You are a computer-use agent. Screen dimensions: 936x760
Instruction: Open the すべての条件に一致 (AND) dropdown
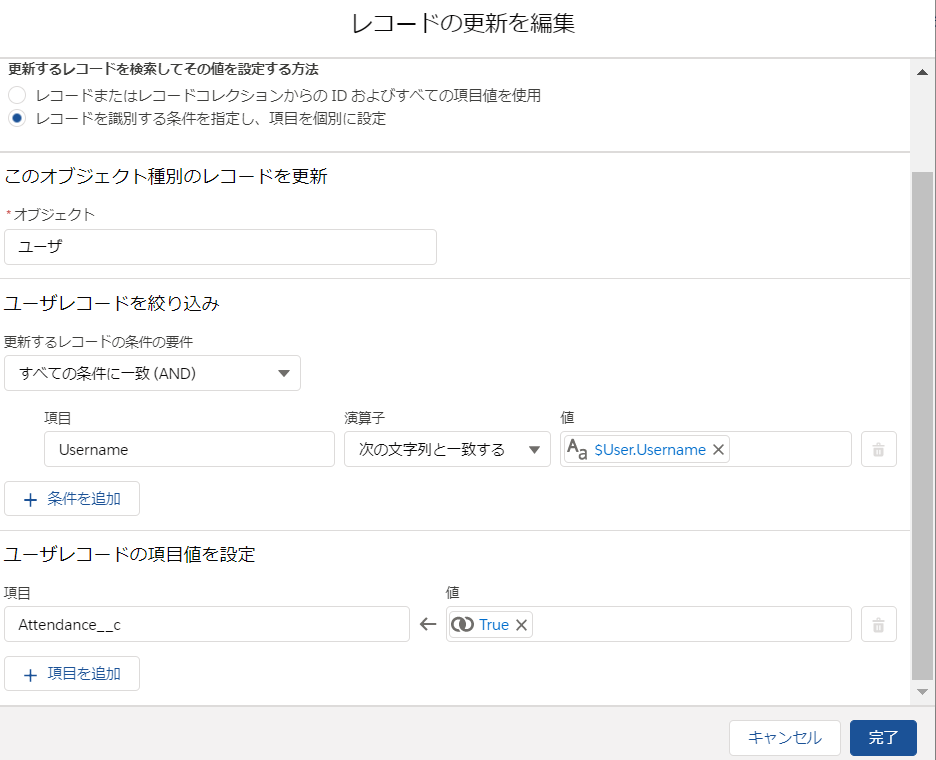[152, 372]
